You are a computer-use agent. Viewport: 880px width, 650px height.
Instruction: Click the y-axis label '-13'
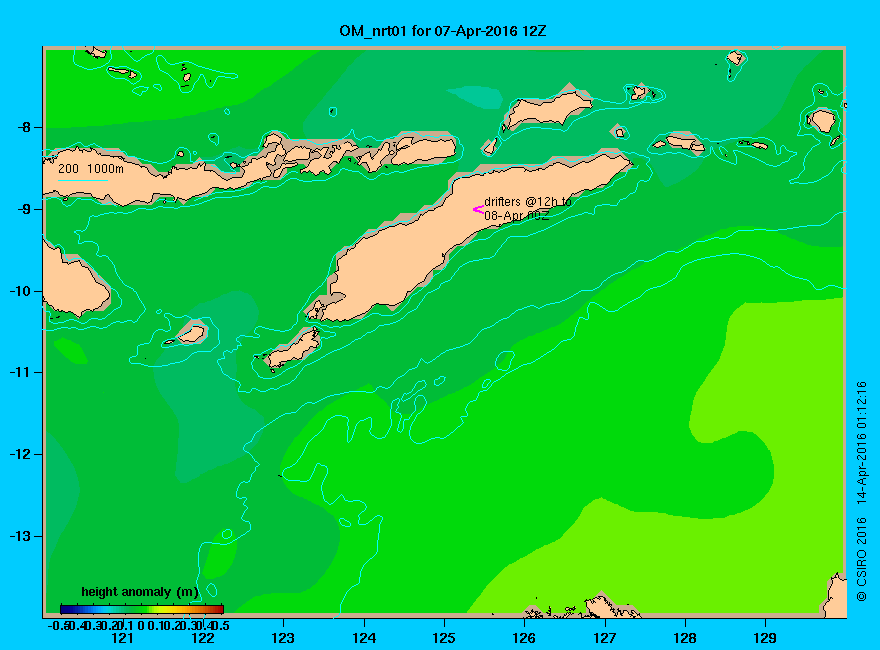click(20, 536)
